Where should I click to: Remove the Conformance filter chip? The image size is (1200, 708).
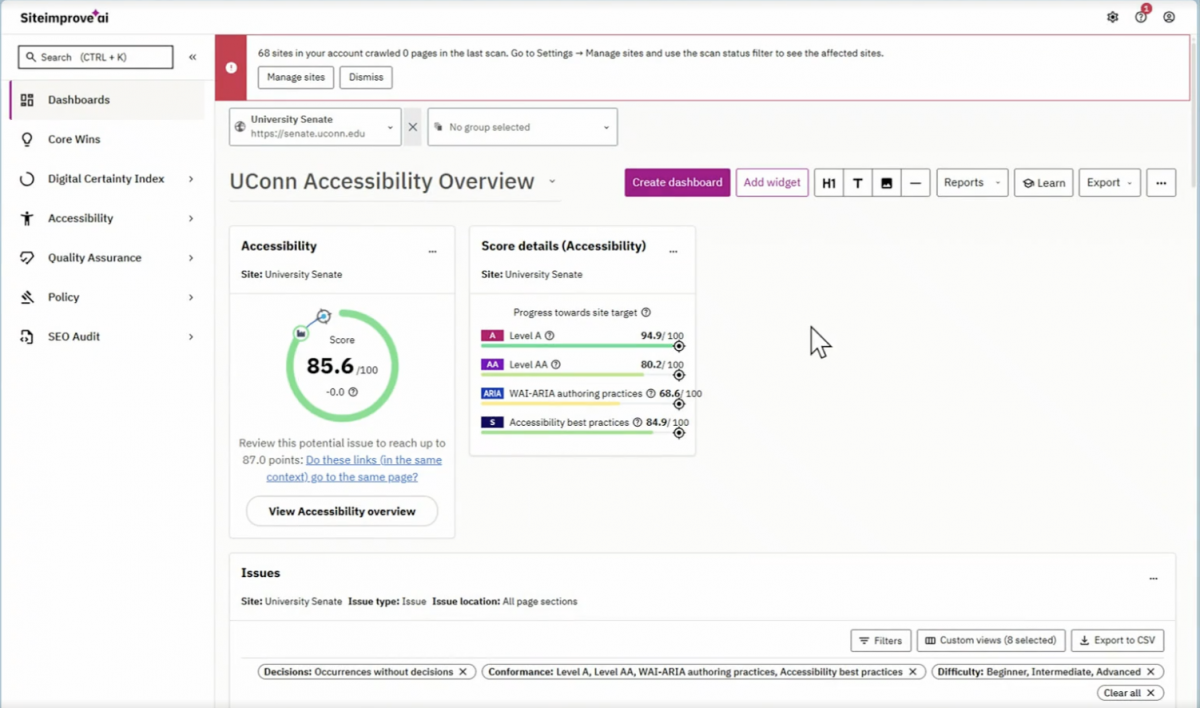coord(914,672)
